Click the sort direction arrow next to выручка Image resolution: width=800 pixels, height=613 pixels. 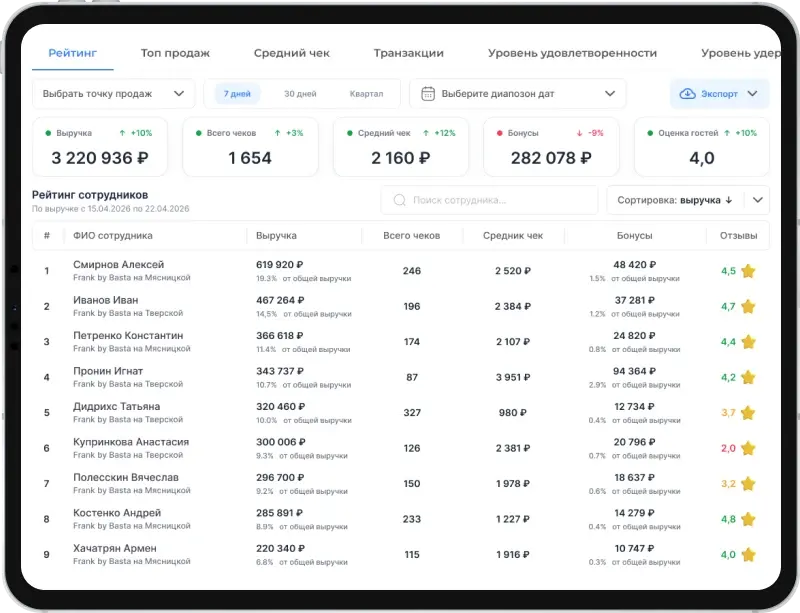[729, 200]
